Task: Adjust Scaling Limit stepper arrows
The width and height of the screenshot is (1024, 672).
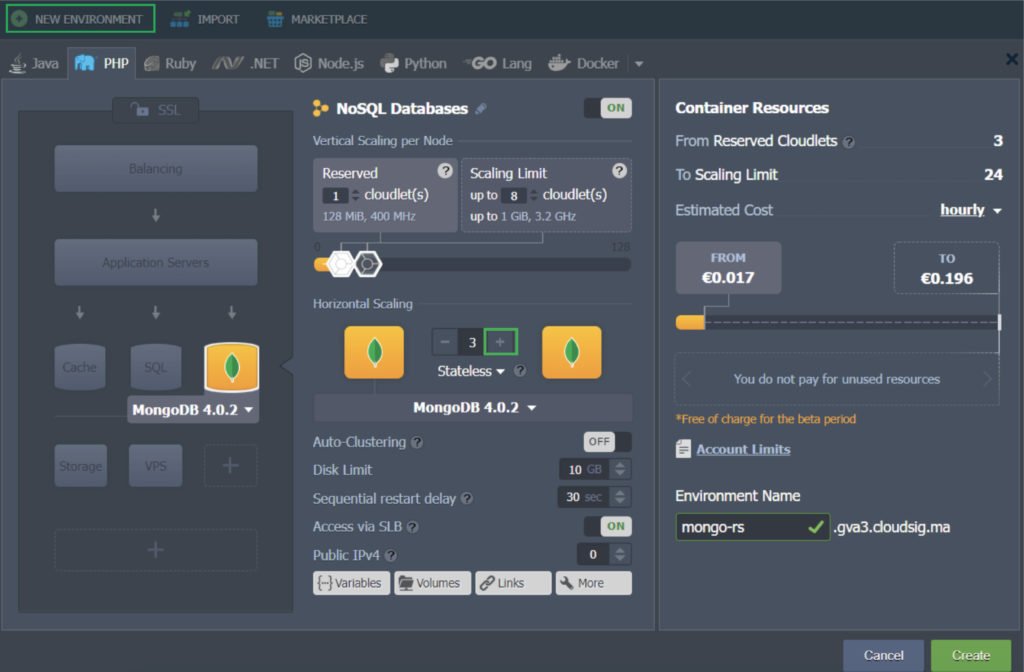Action: pyautogui.click(x=534, y=195)
